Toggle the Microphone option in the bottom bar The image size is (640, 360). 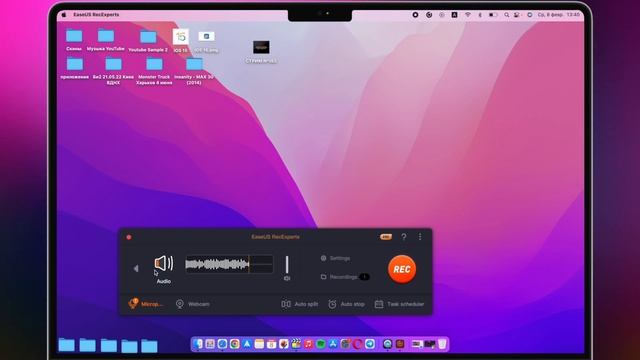click(x=145, y=304)
